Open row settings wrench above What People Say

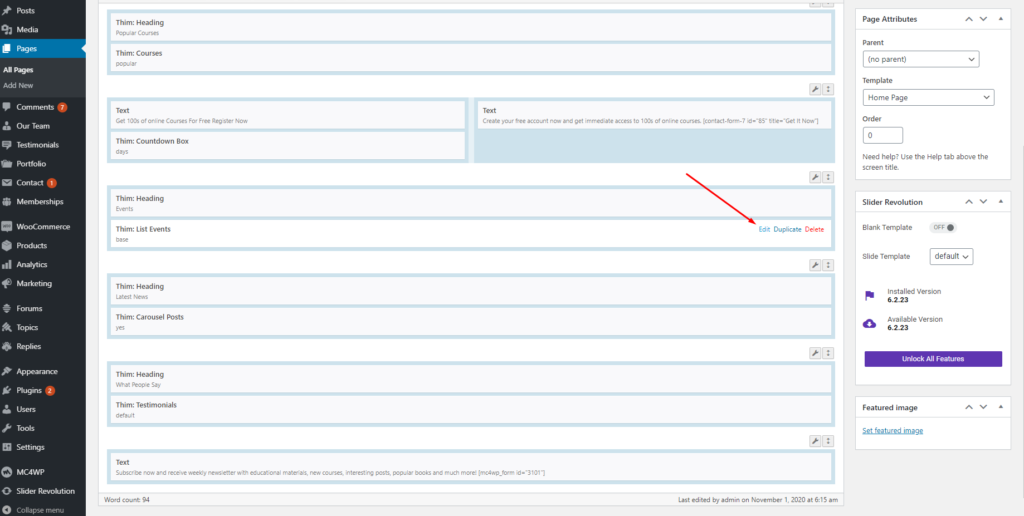[815, 353]
